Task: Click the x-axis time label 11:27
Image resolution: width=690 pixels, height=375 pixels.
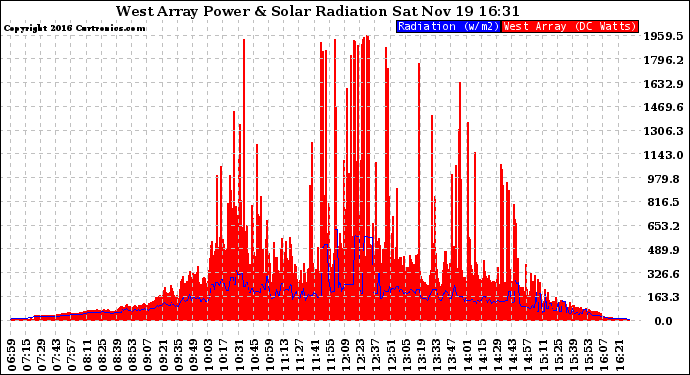Action: 300,355
